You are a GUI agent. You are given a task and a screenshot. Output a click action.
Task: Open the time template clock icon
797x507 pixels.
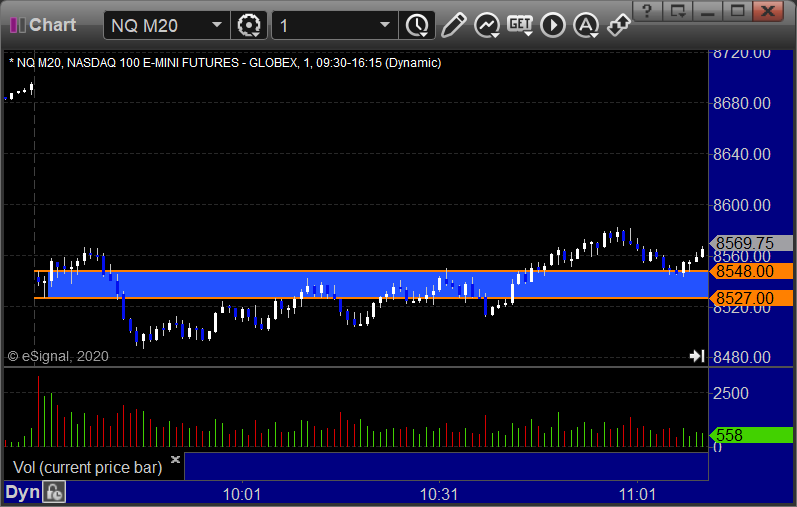417,25
